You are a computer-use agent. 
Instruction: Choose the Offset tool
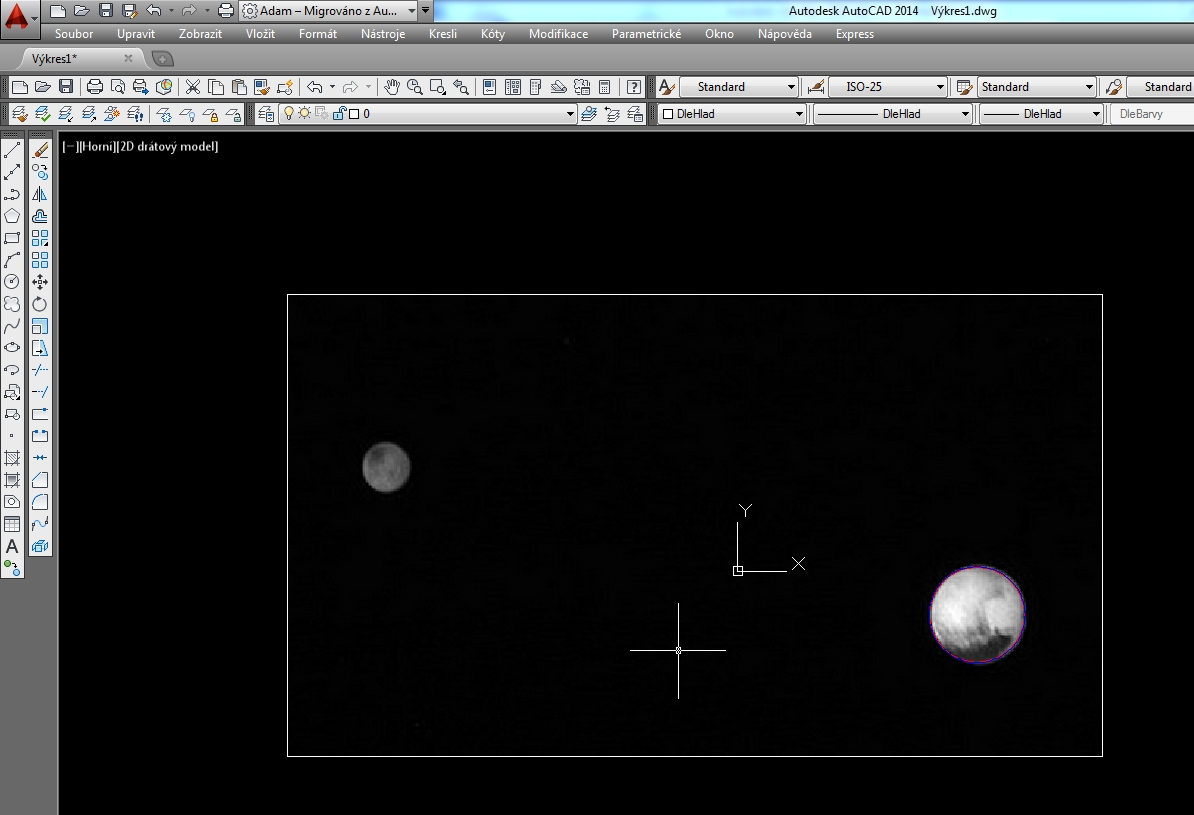(x=40, y=216)
